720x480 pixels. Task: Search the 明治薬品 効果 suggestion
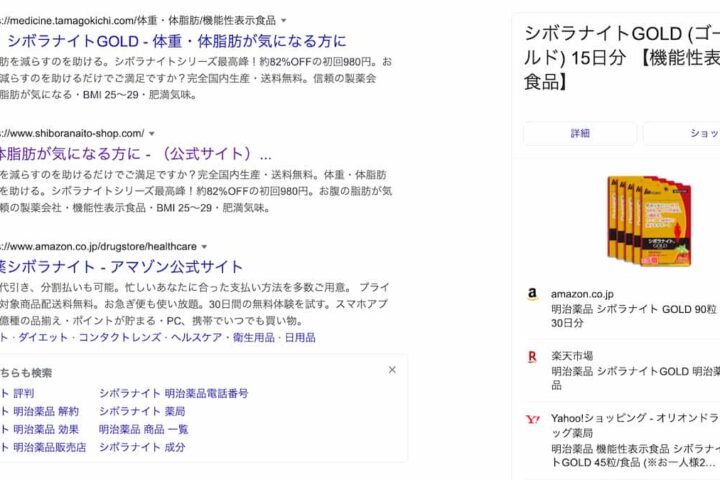pos(39,429)
